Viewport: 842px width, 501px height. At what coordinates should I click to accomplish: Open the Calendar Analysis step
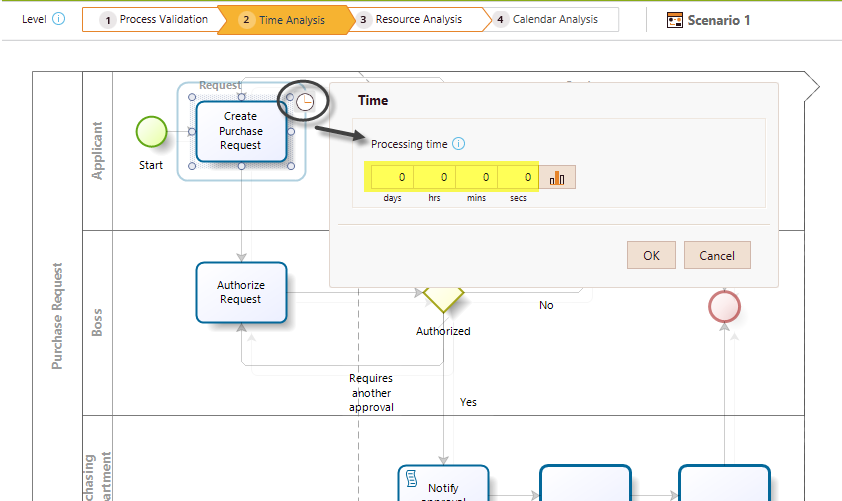pyautogui.click(x=555, y=19)
